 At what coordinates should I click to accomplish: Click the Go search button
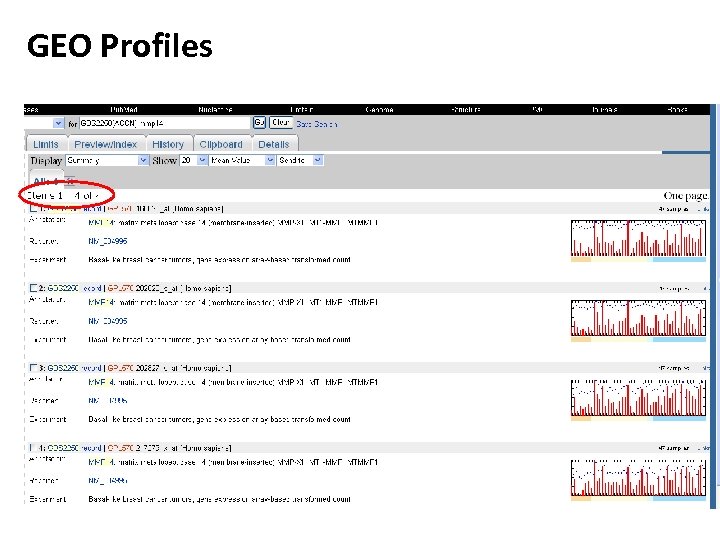(x=259, y=123)
